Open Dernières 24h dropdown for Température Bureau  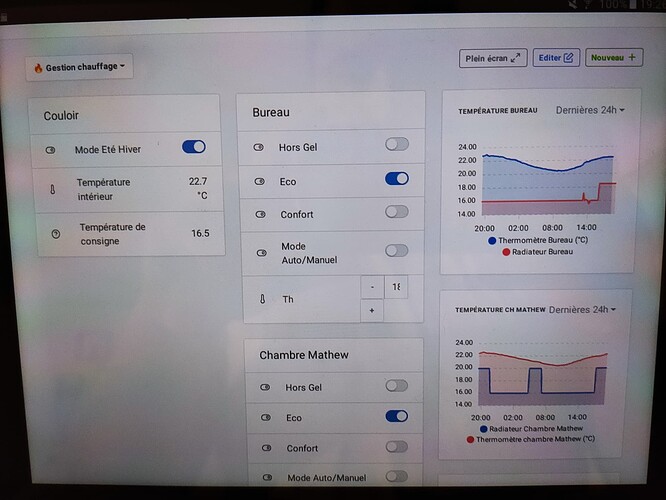point(590,110)
